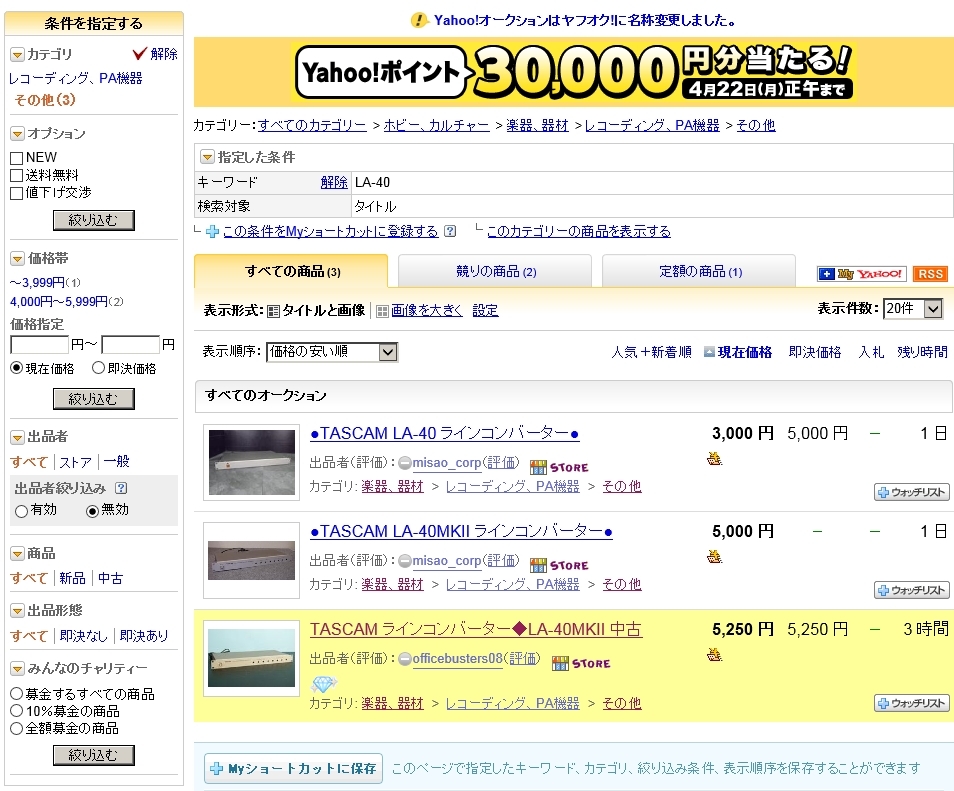
Task: Switch to 競りの商品 tab
Action: point(496,271)
